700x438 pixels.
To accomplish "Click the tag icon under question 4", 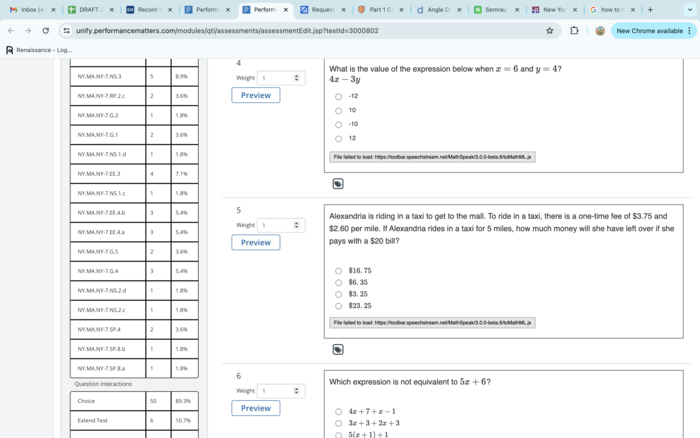I will [338, 184].
